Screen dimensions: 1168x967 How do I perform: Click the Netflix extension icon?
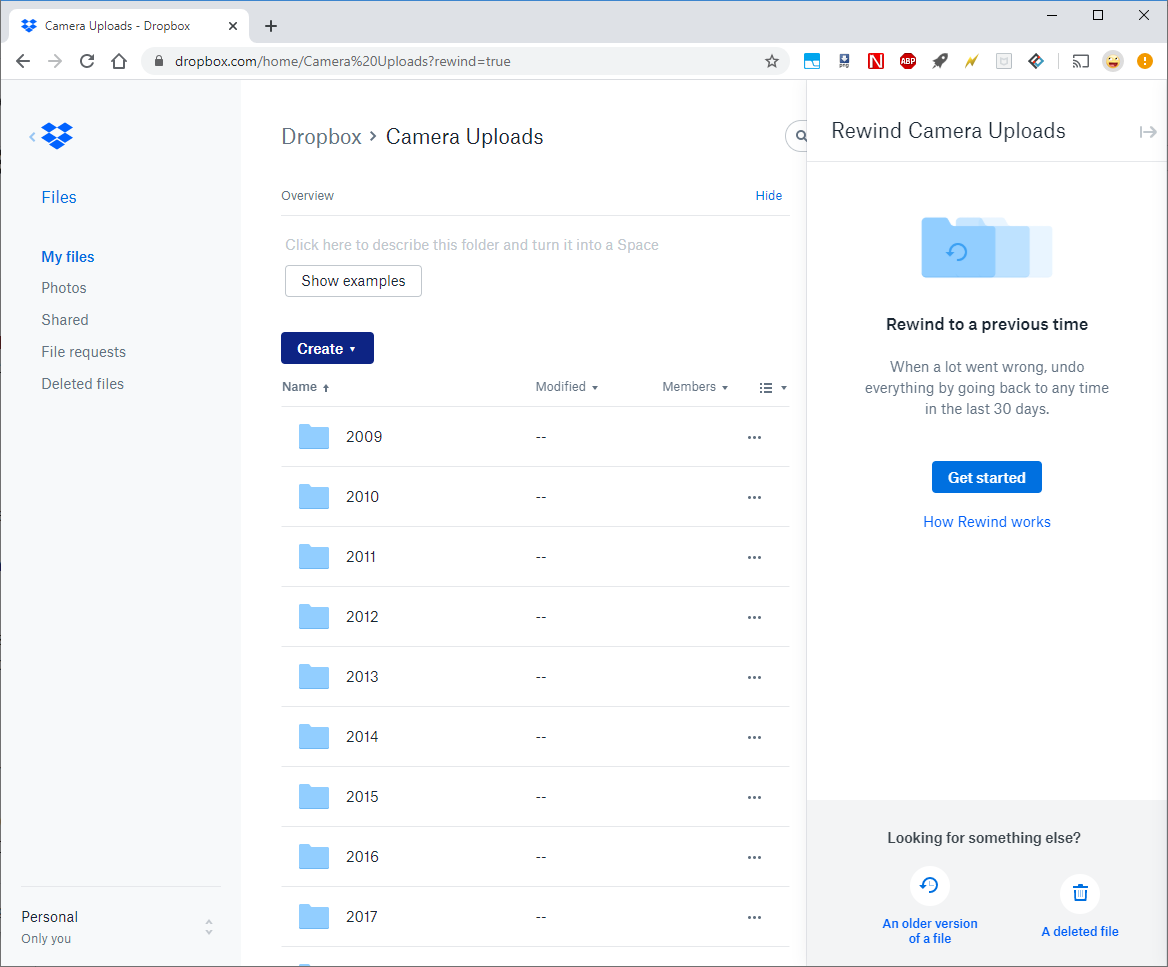pyautogui.click(x=876, y=61)
